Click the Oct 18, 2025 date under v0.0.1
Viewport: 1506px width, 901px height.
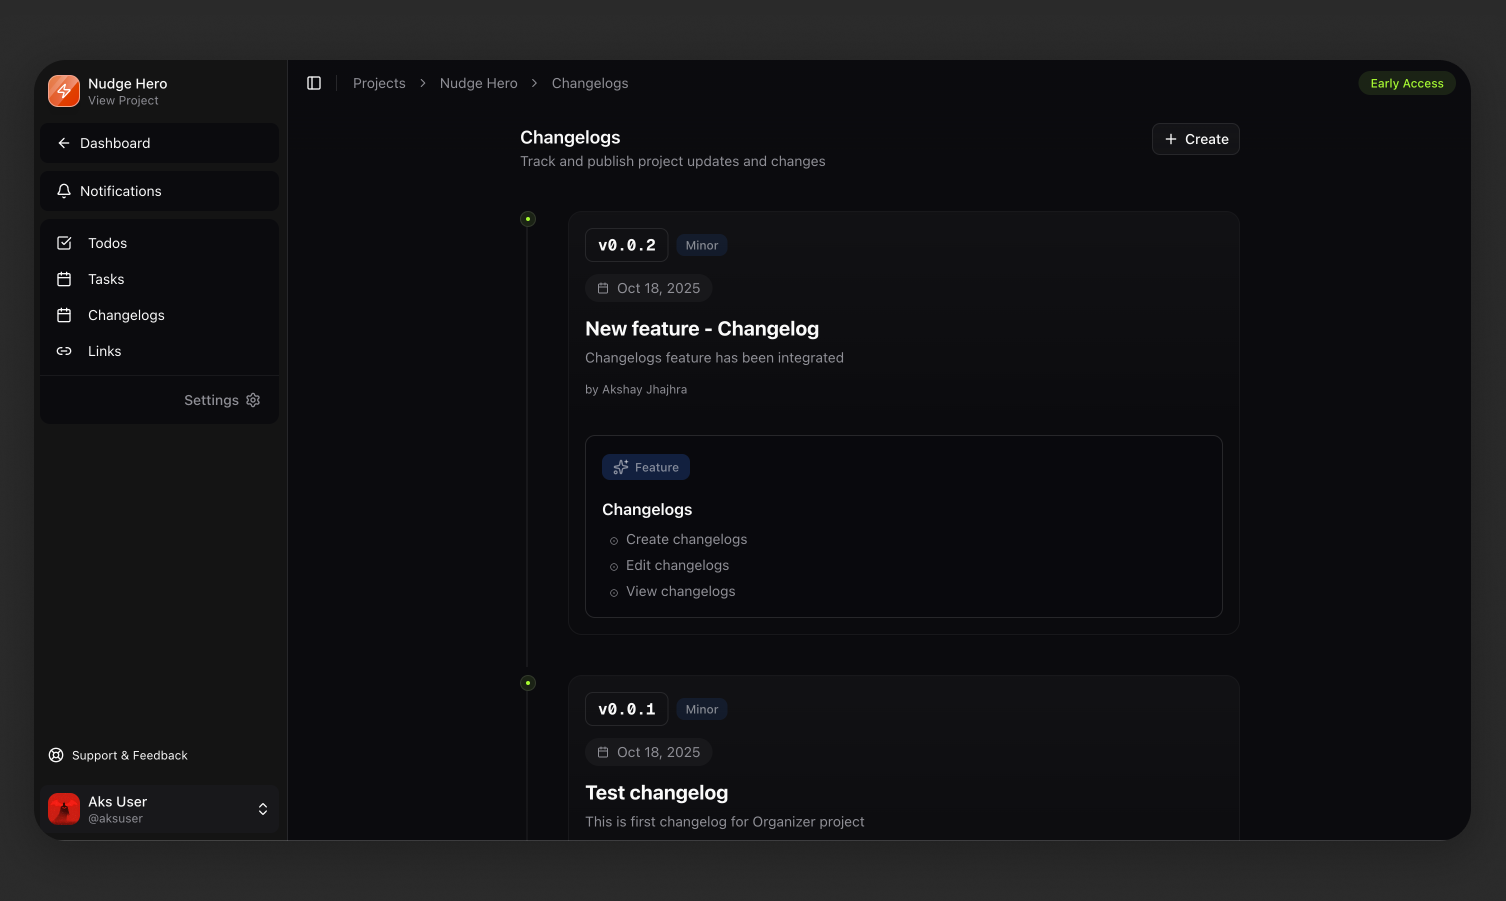[649, 752]
